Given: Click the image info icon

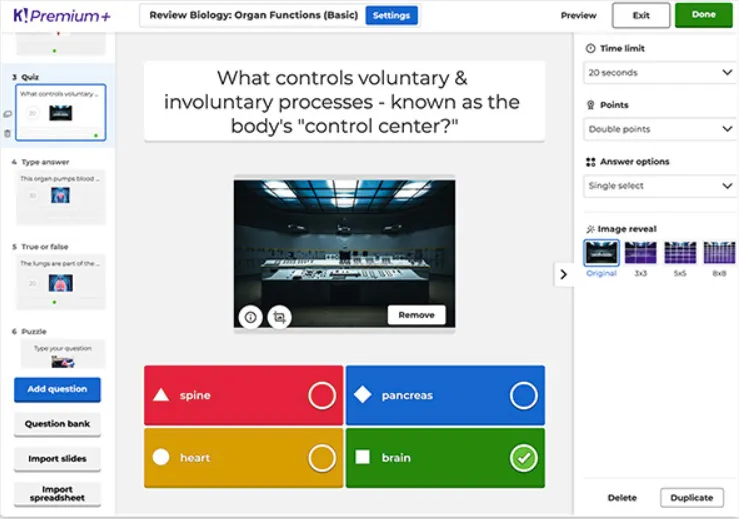Looking at the screenshot, I should click(x=250, y=317).
